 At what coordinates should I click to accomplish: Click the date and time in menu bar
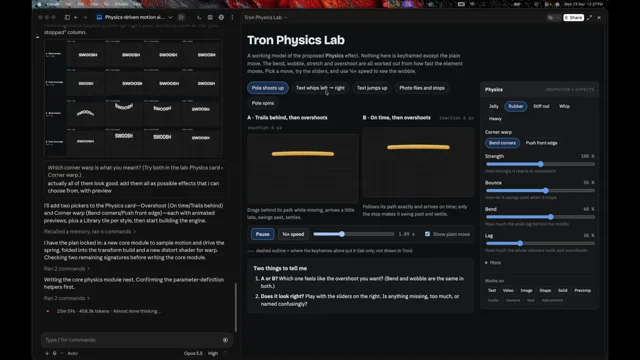click(x=584, y=4)
